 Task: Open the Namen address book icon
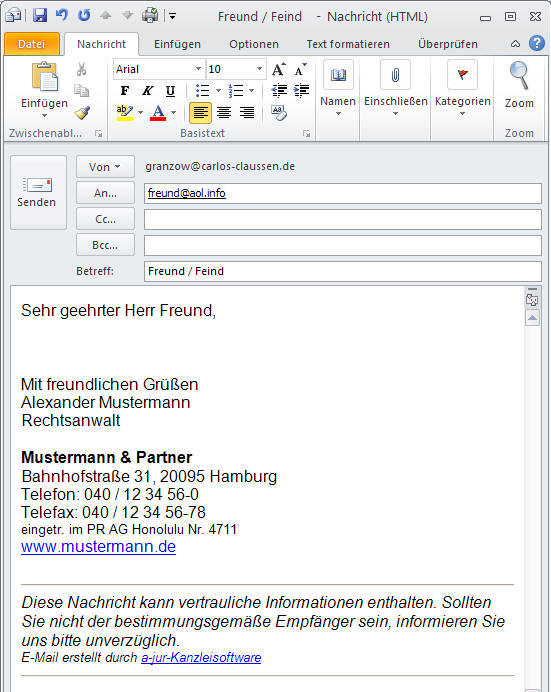point(338,75)
